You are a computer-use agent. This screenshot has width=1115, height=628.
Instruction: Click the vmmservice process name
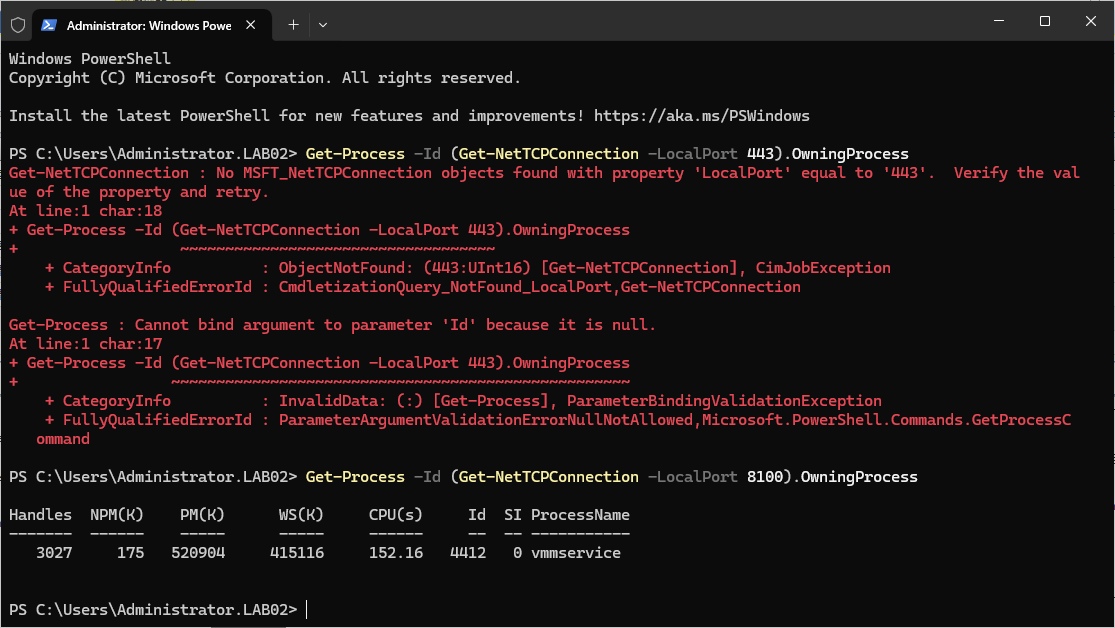coord(575,553)
